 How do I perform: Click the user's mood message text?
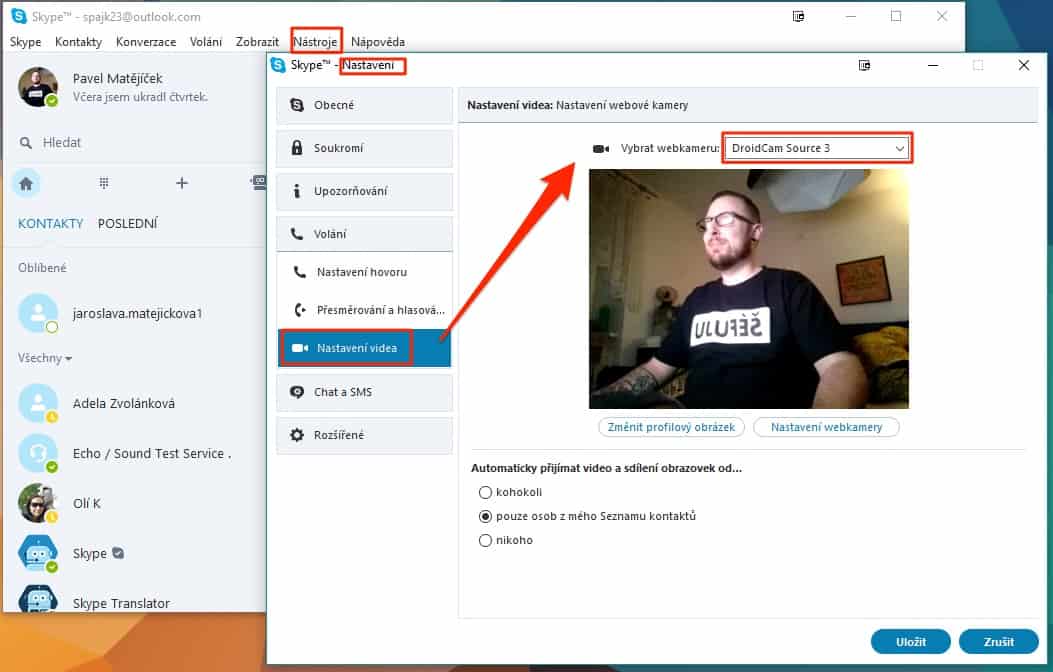[x=140, y=97]
